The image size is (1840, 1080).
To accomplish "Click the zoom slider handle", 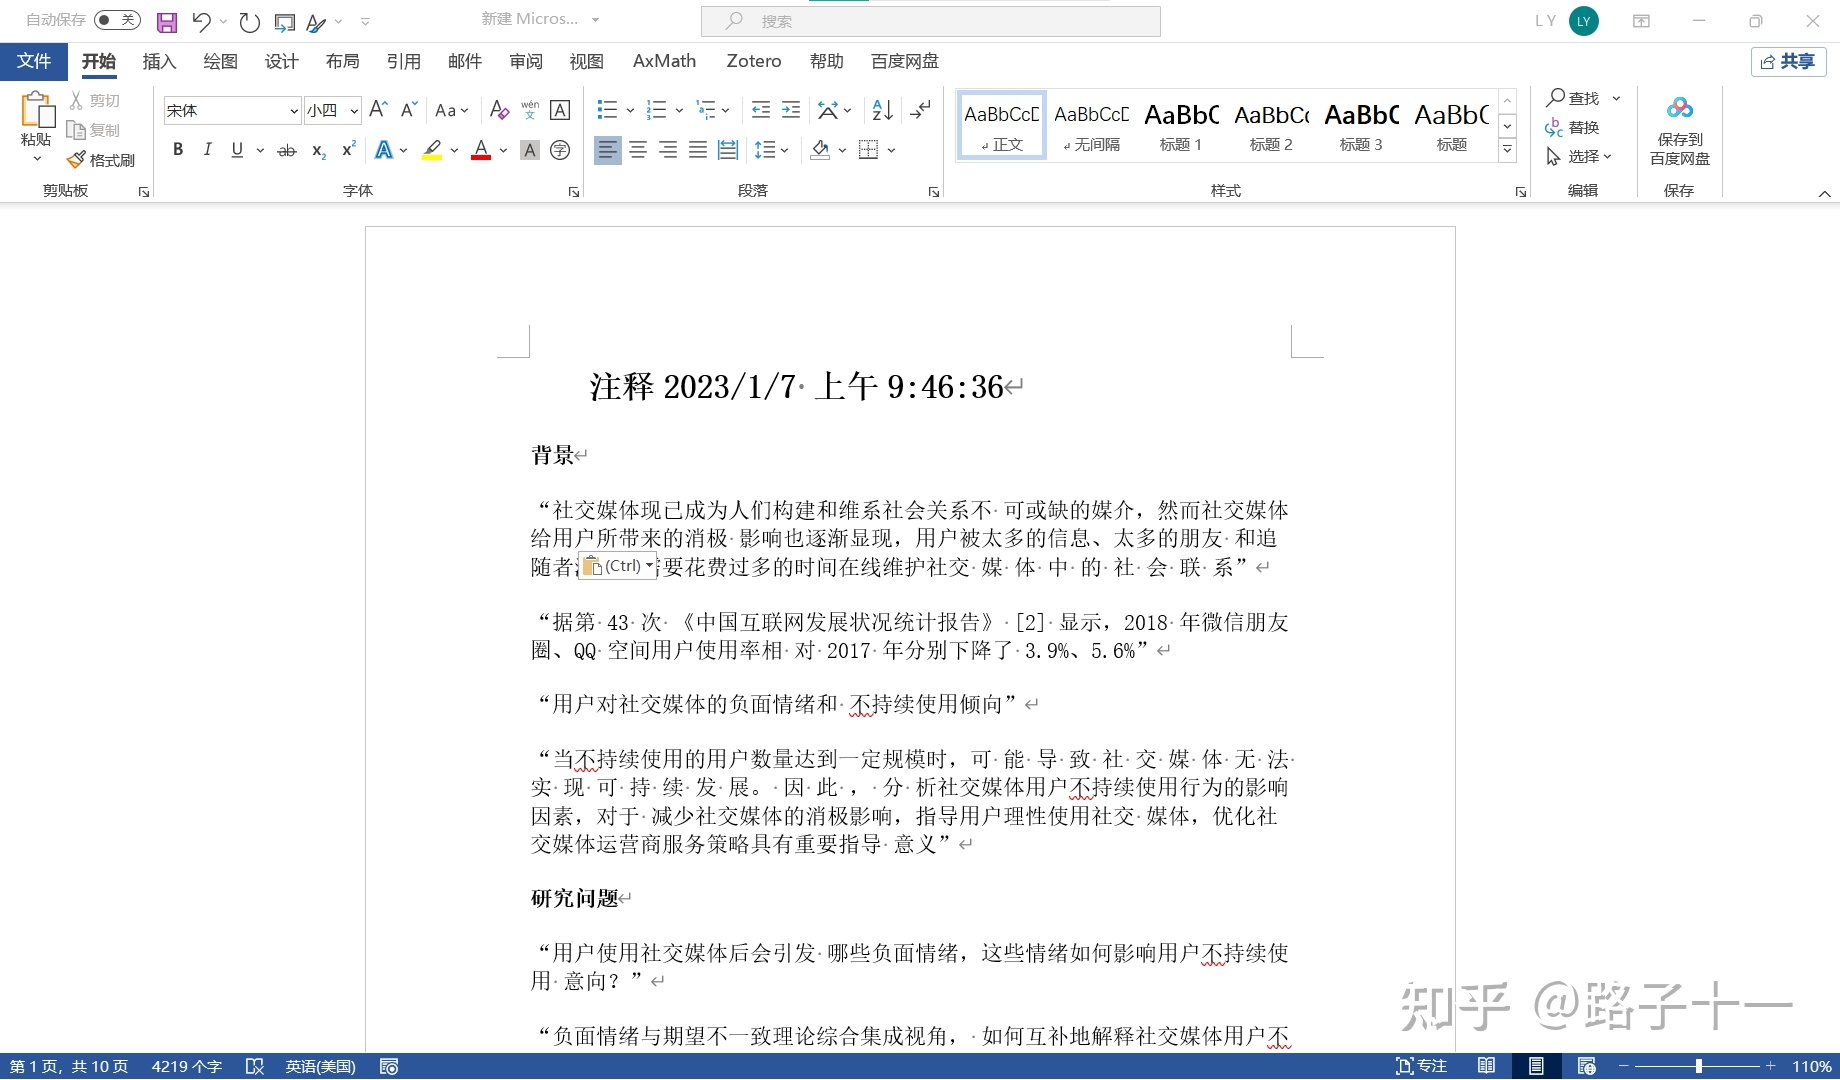I will pyautogui.click(x=1698, y=1066).
